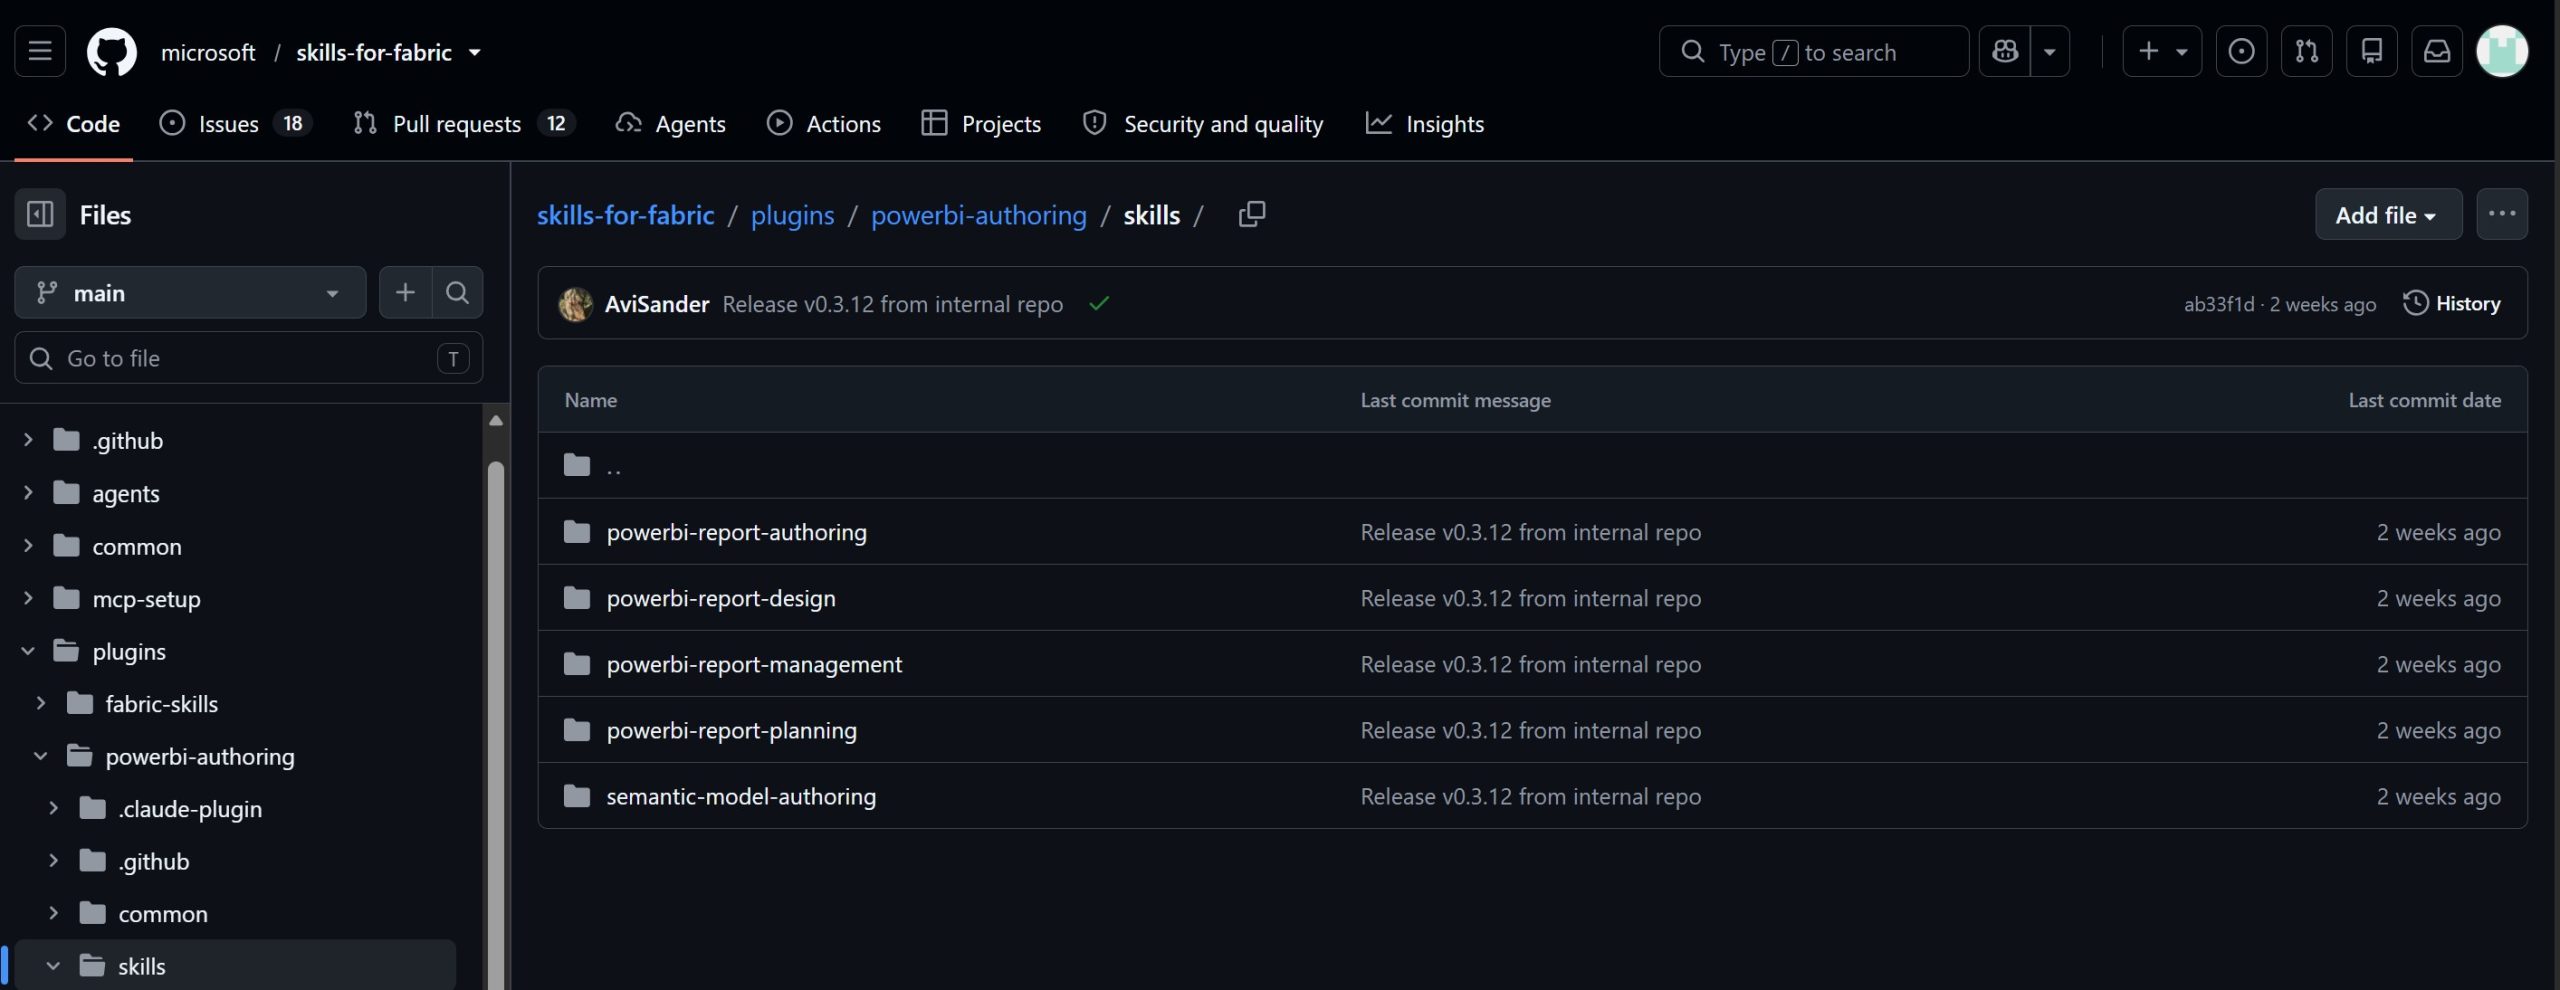Open the Security and quality tab

[1203, 123]
